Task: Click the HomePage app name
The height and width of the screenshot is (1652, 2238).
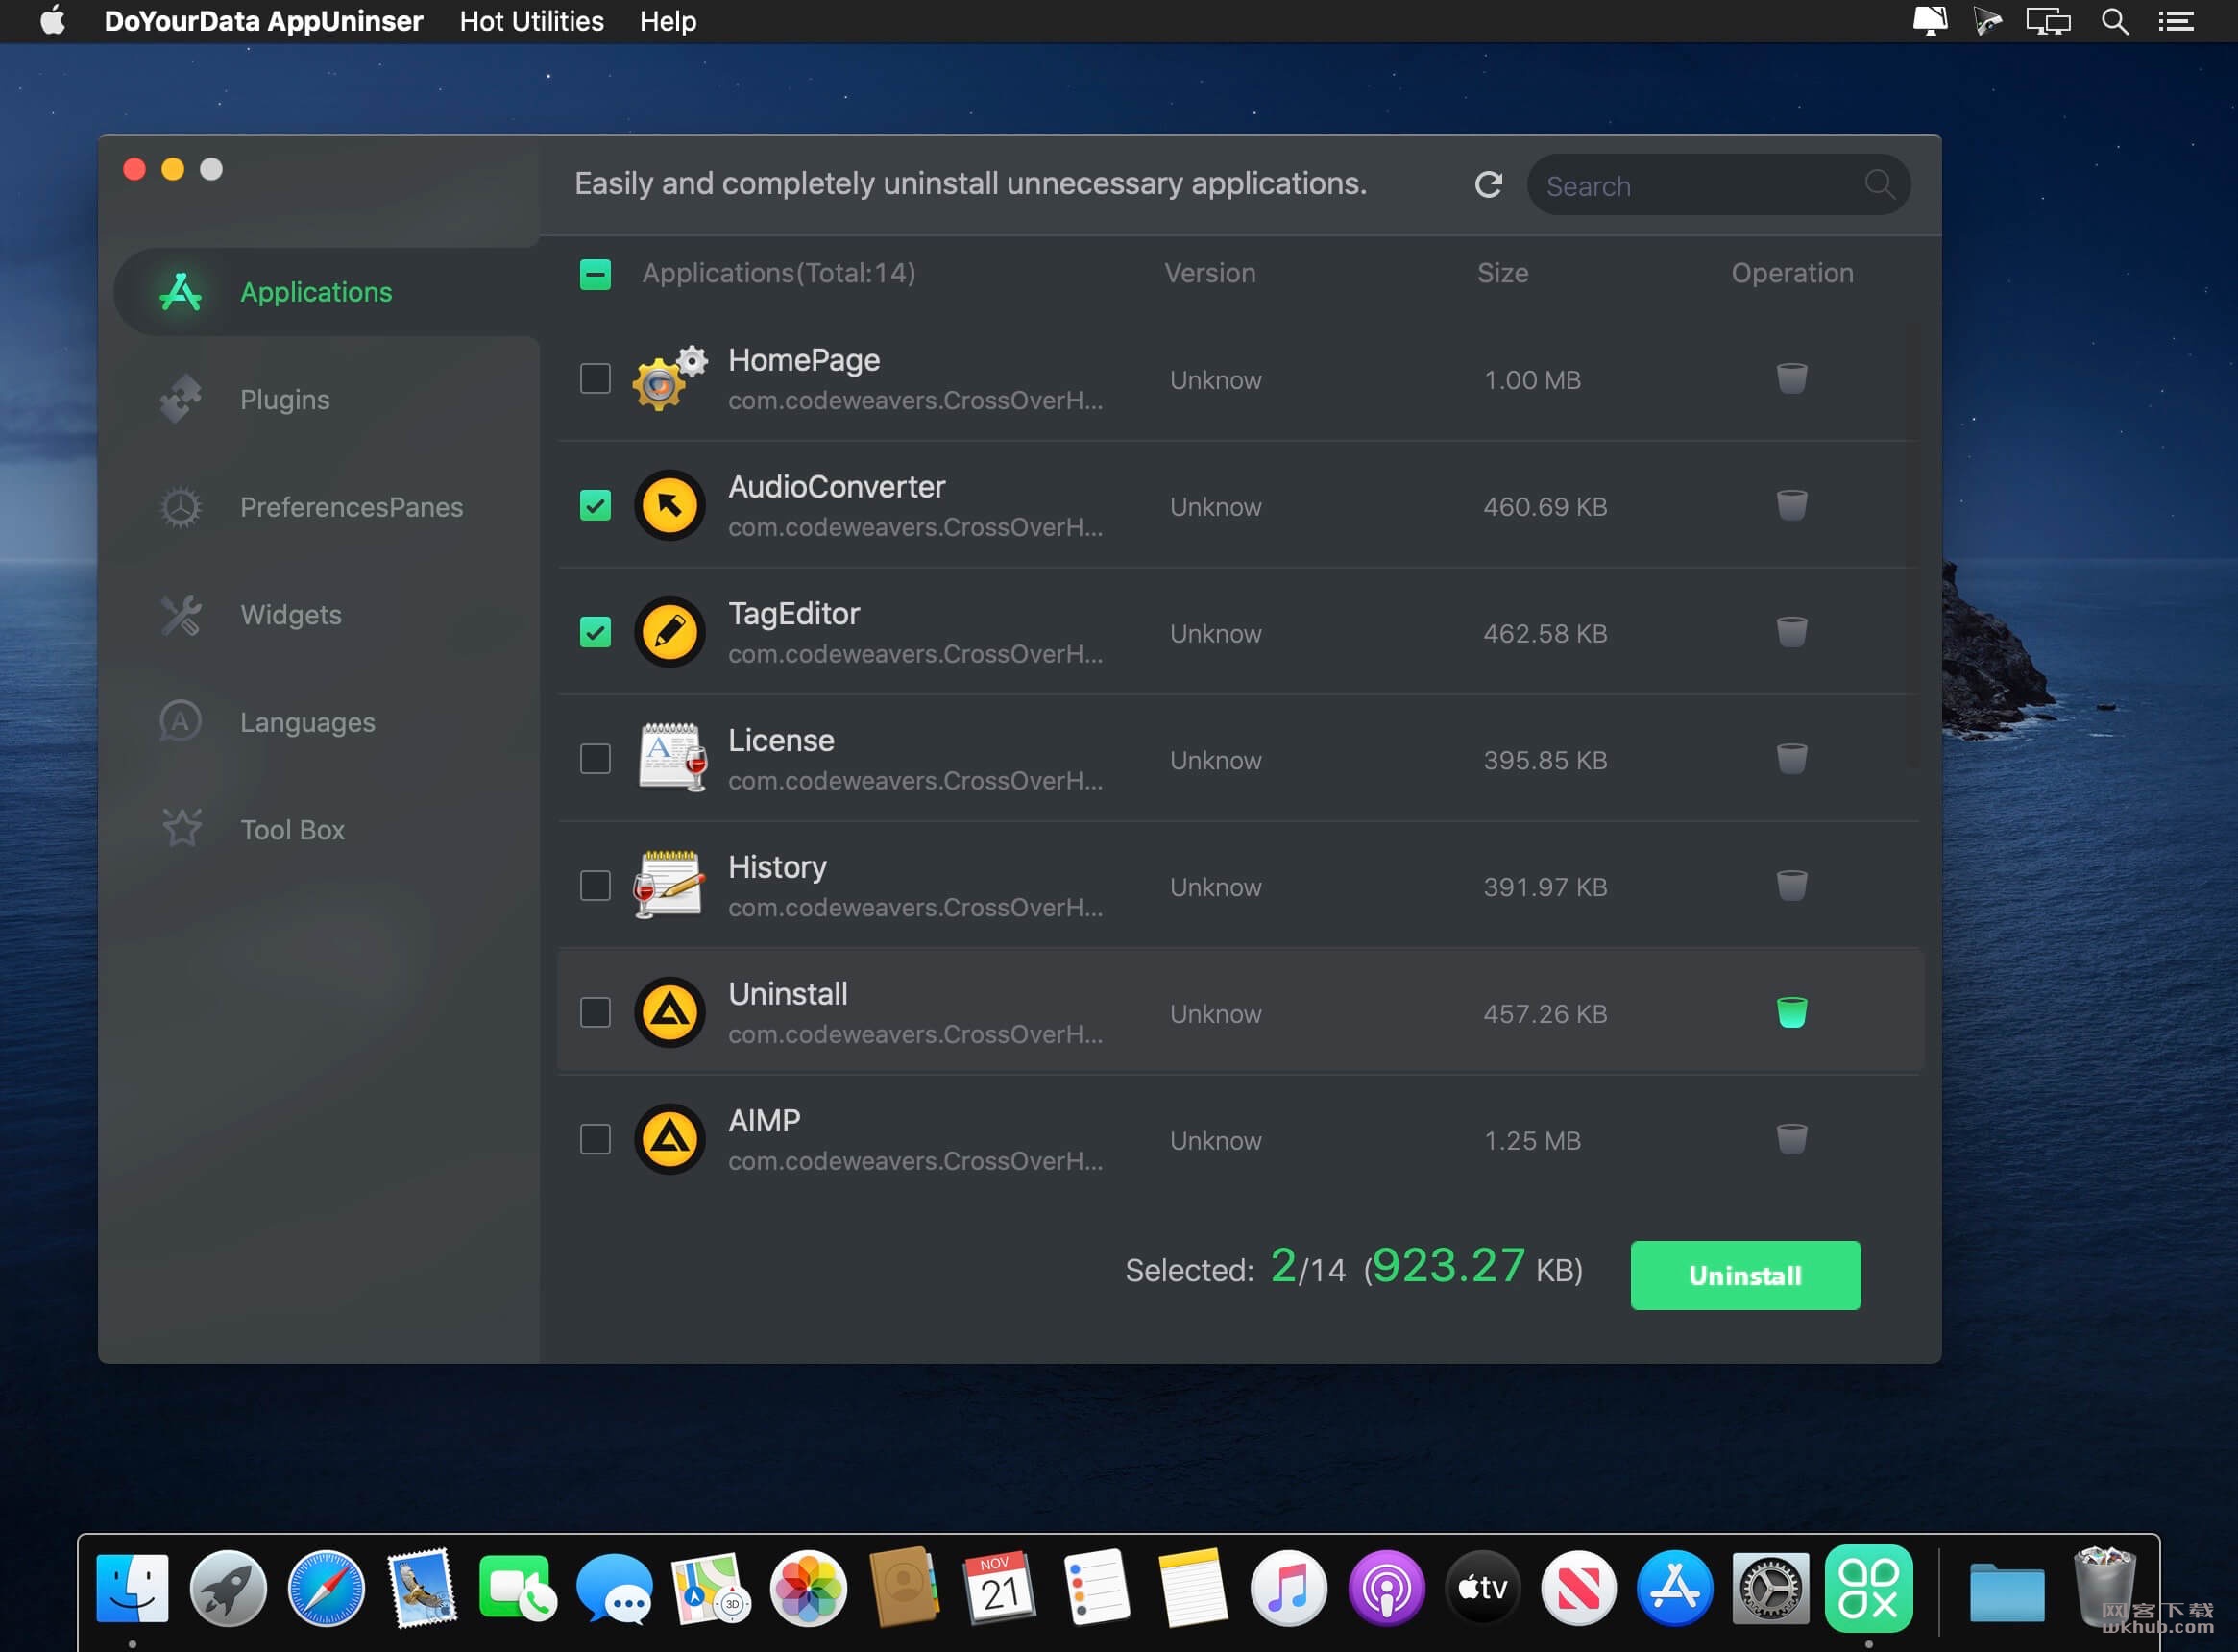Action: pos(804,360)
